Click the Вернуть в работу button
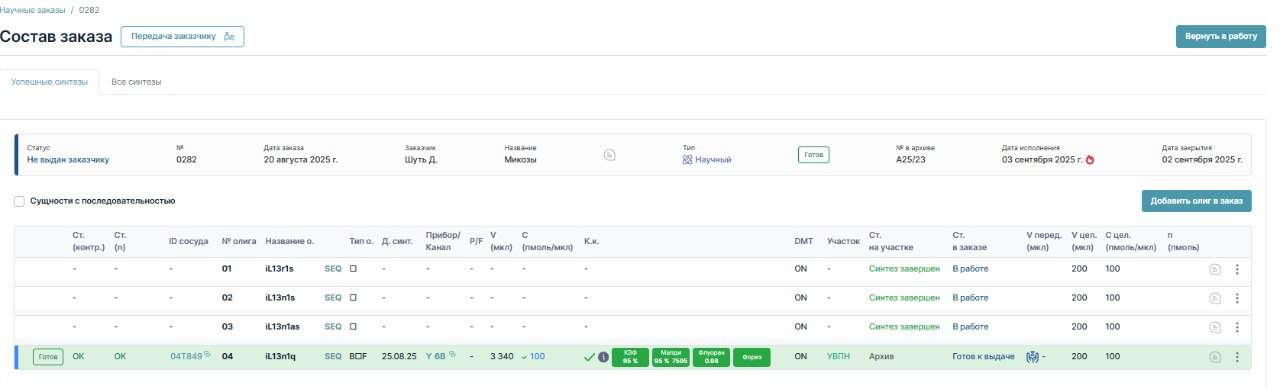Viewport: 1280px width, 389px height. point(1221,36)
